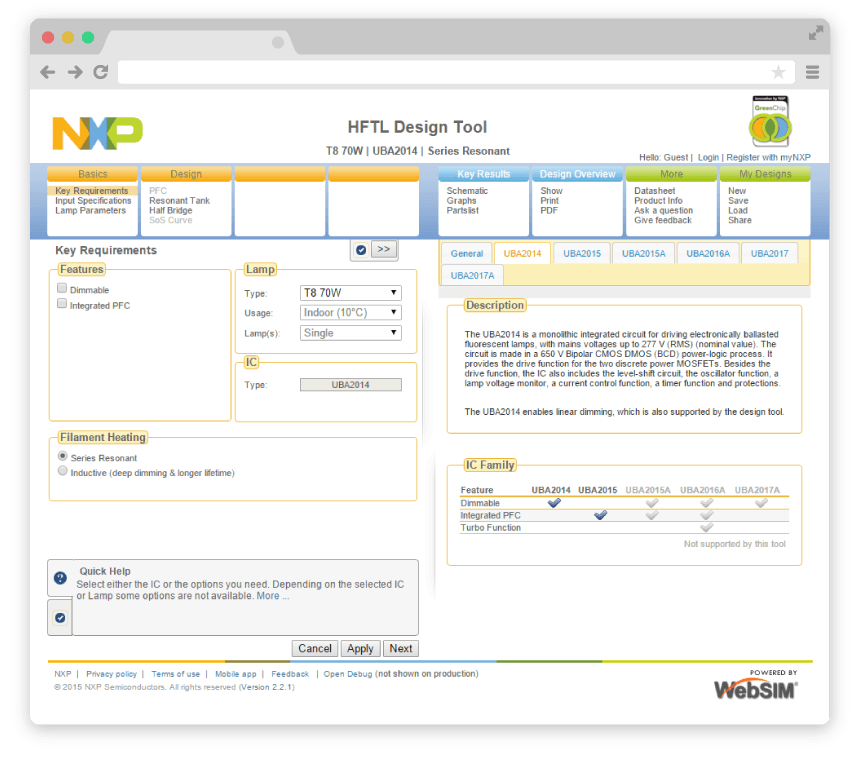
Task: Click Register with myNXP link
Action: 768,157
